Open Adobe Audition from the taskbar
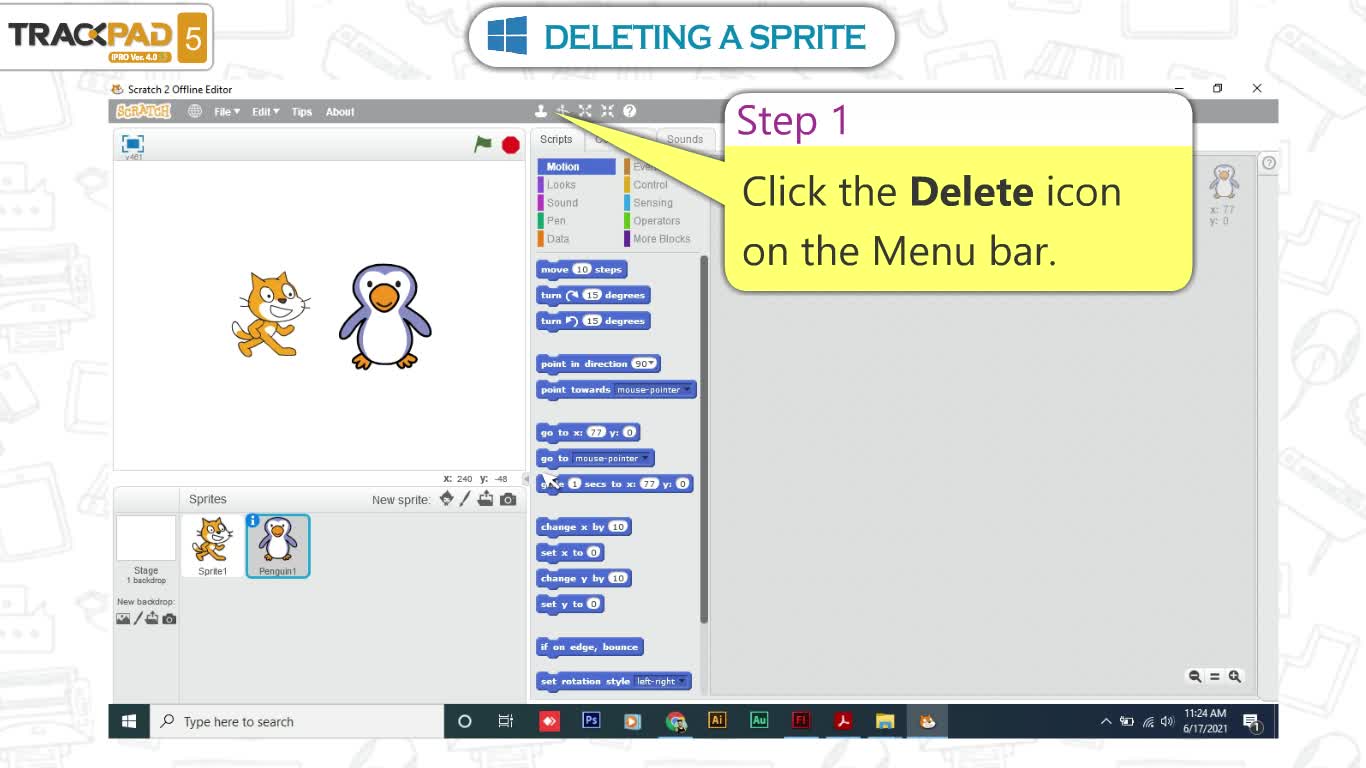The height and width of the screenshot is (768, 1366). tap(759, 720)
